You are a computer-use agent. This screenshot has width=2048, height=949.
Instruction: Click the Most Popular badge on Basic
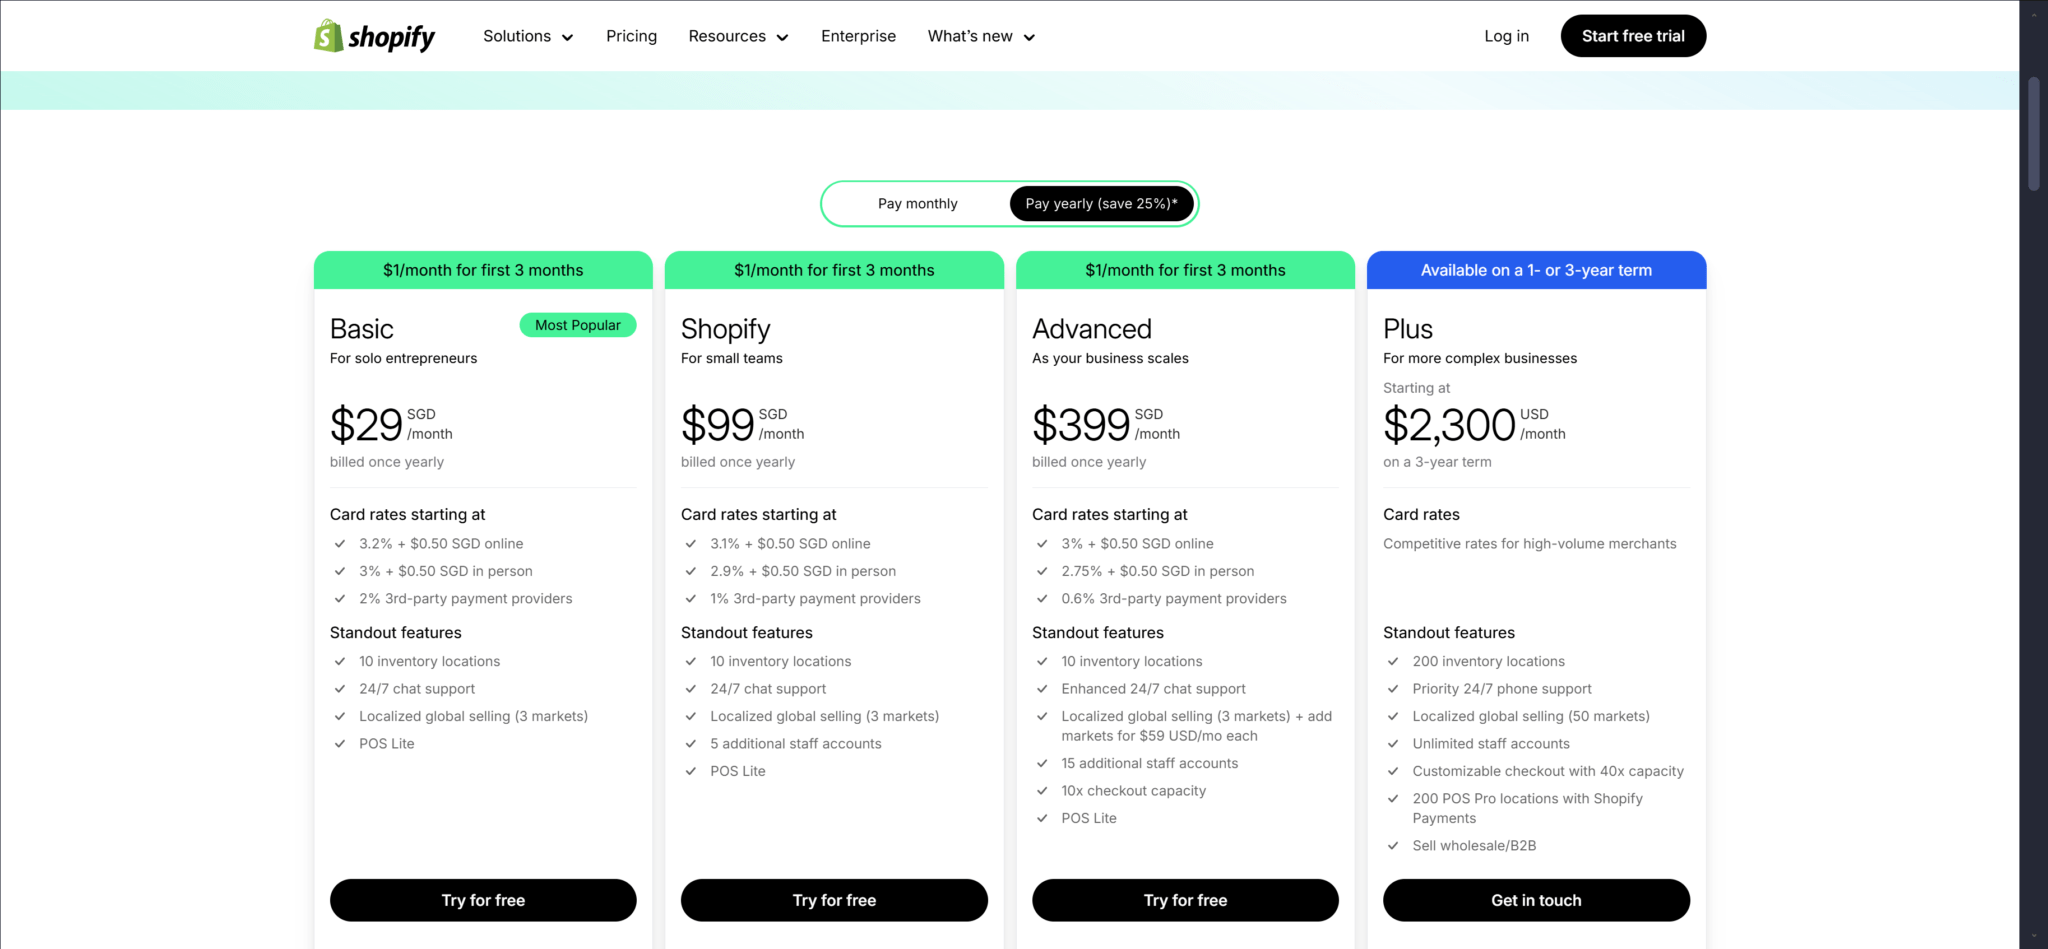point(577,325)
